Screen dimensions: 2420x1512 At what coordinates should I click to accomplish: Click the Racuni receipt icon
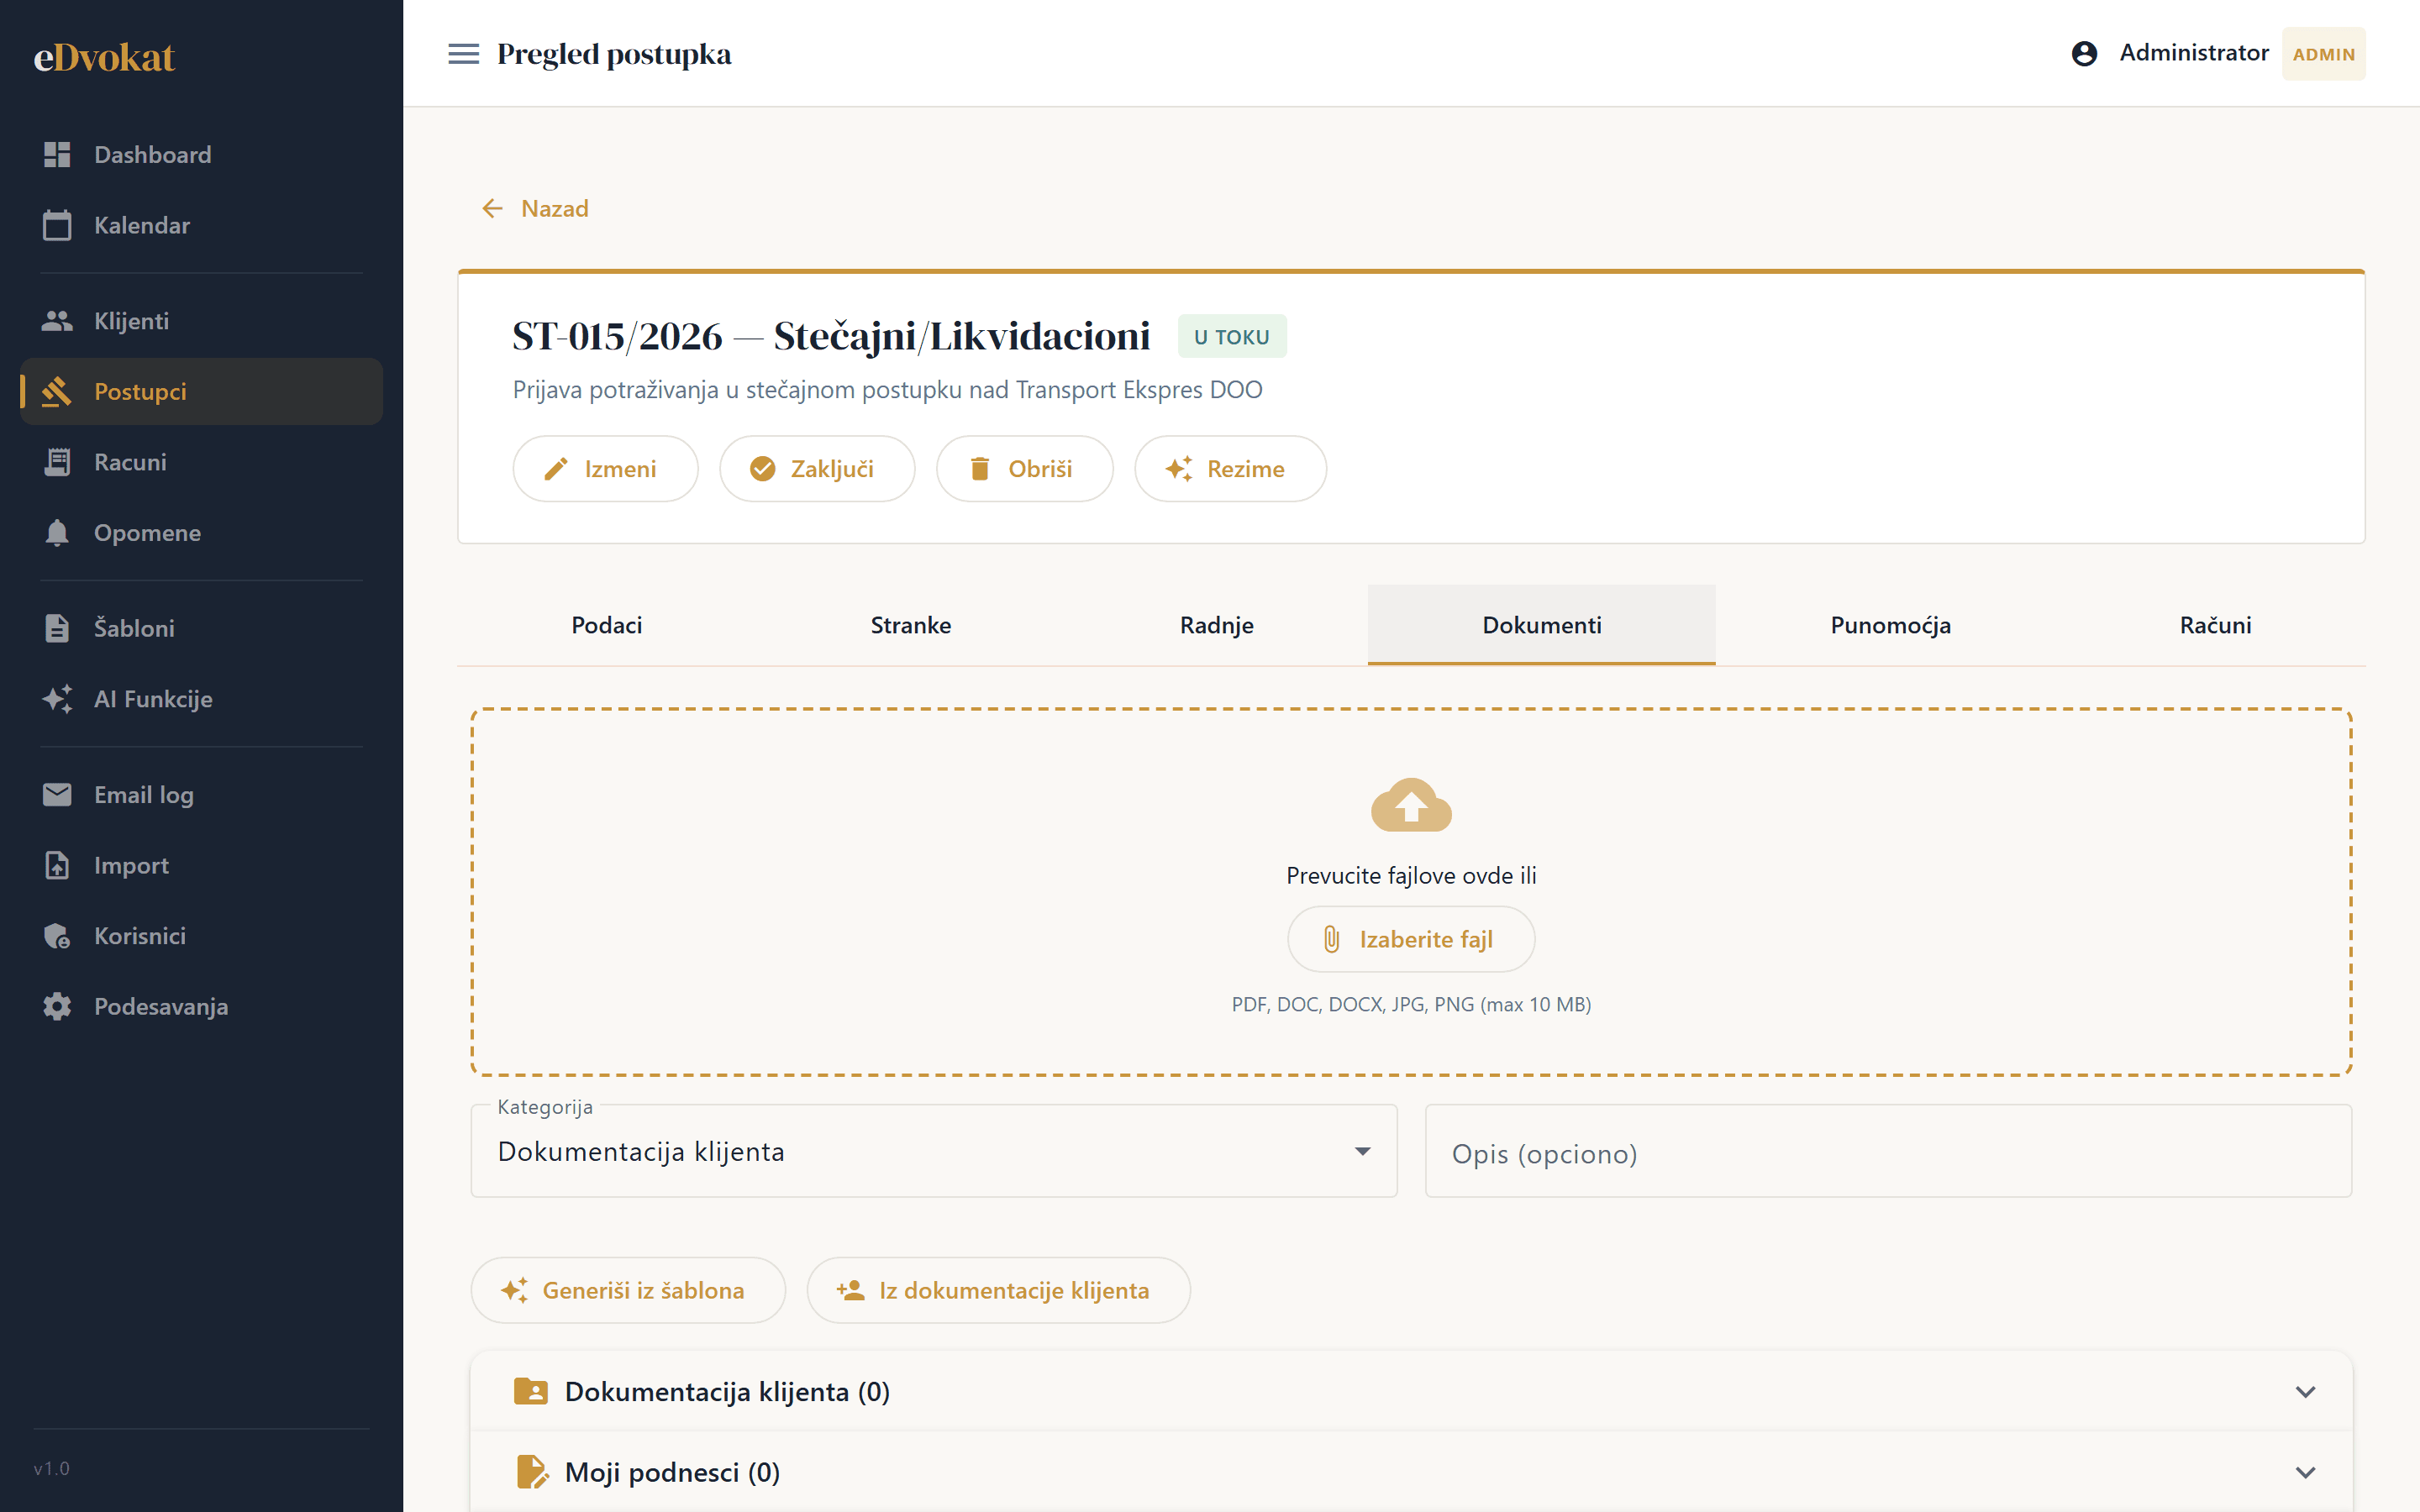coord(57,462)
